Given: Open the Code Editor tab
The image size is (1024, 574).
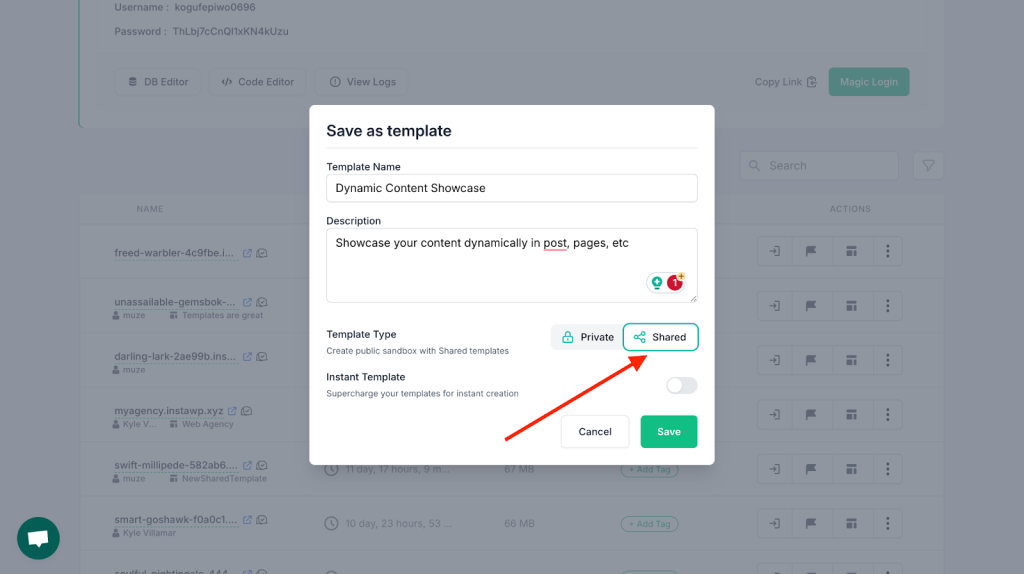Looking at the screenshot, I should click(x=257, y=82).
